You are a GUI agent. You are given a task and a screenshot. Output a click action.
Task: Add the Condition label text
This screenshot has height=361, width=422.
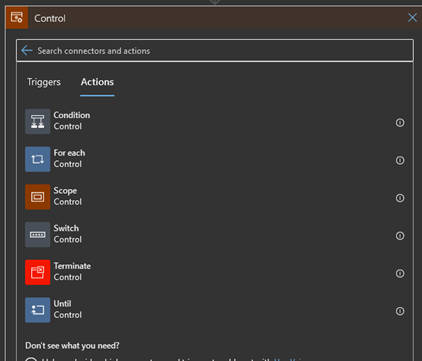pyautogui.click(x=72, y=115)
